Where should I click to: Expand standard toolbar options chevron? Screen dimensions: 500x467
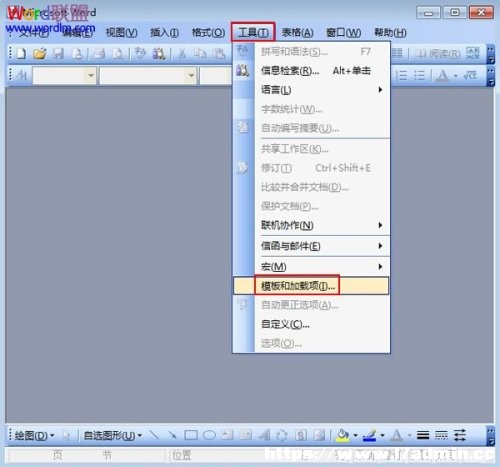490,55
